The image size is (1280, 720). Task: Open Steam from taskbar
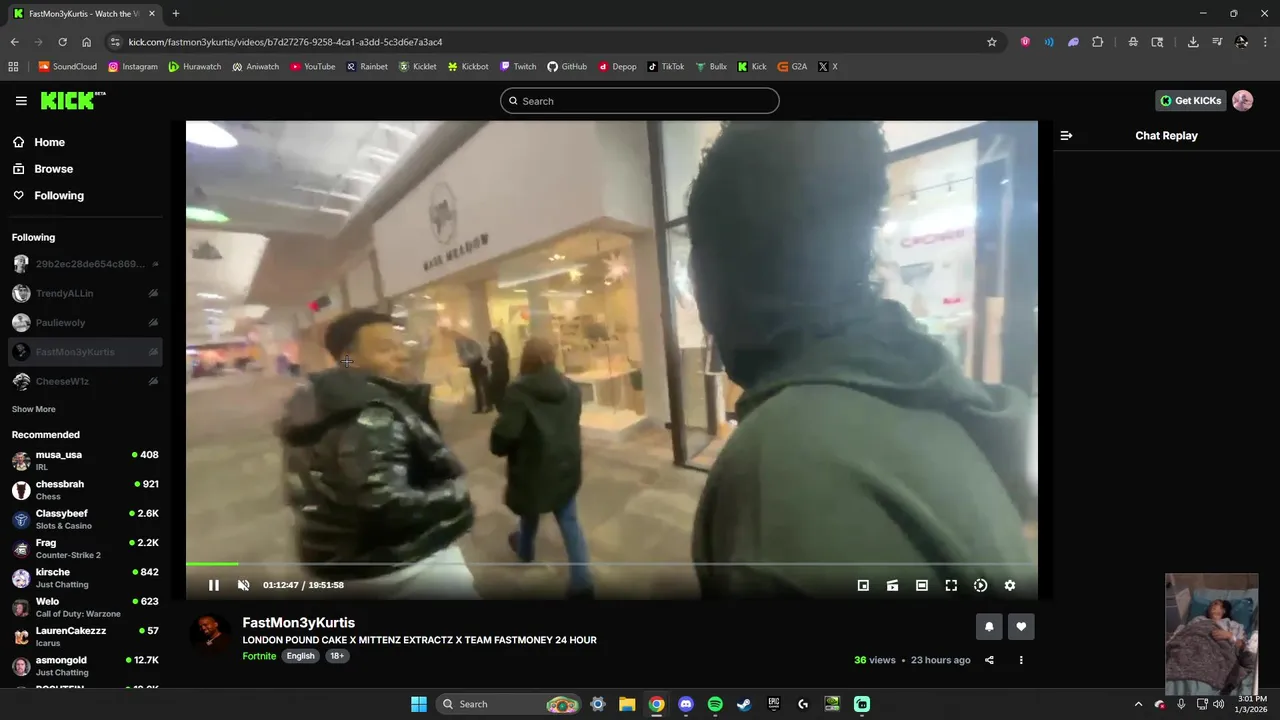[x=744, y=704]
